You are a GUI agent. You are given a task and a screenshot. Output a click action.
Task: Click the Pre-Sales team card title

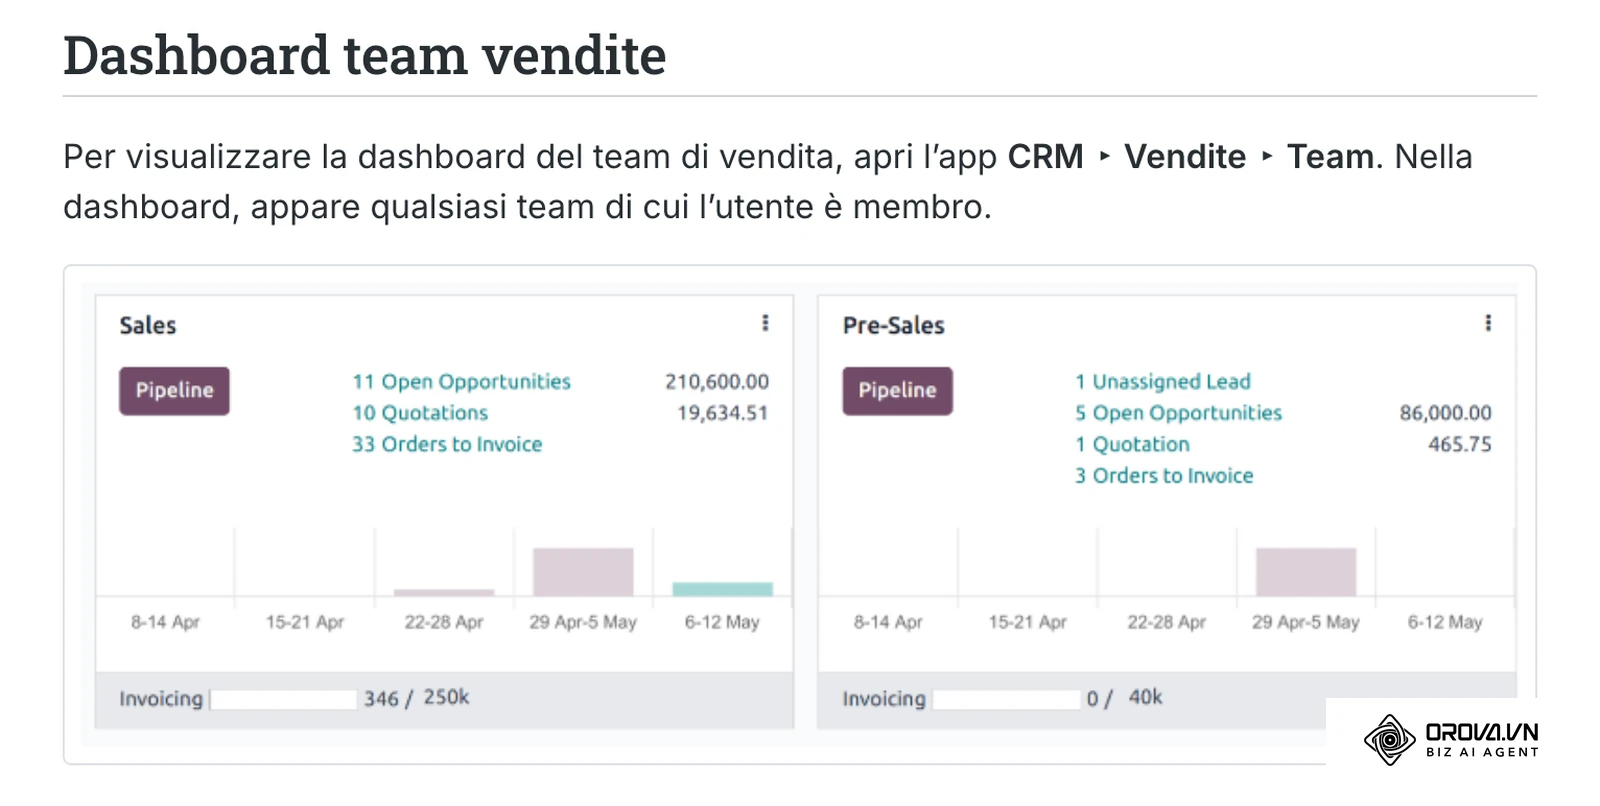pyautogui.click(x=894, y=325)
